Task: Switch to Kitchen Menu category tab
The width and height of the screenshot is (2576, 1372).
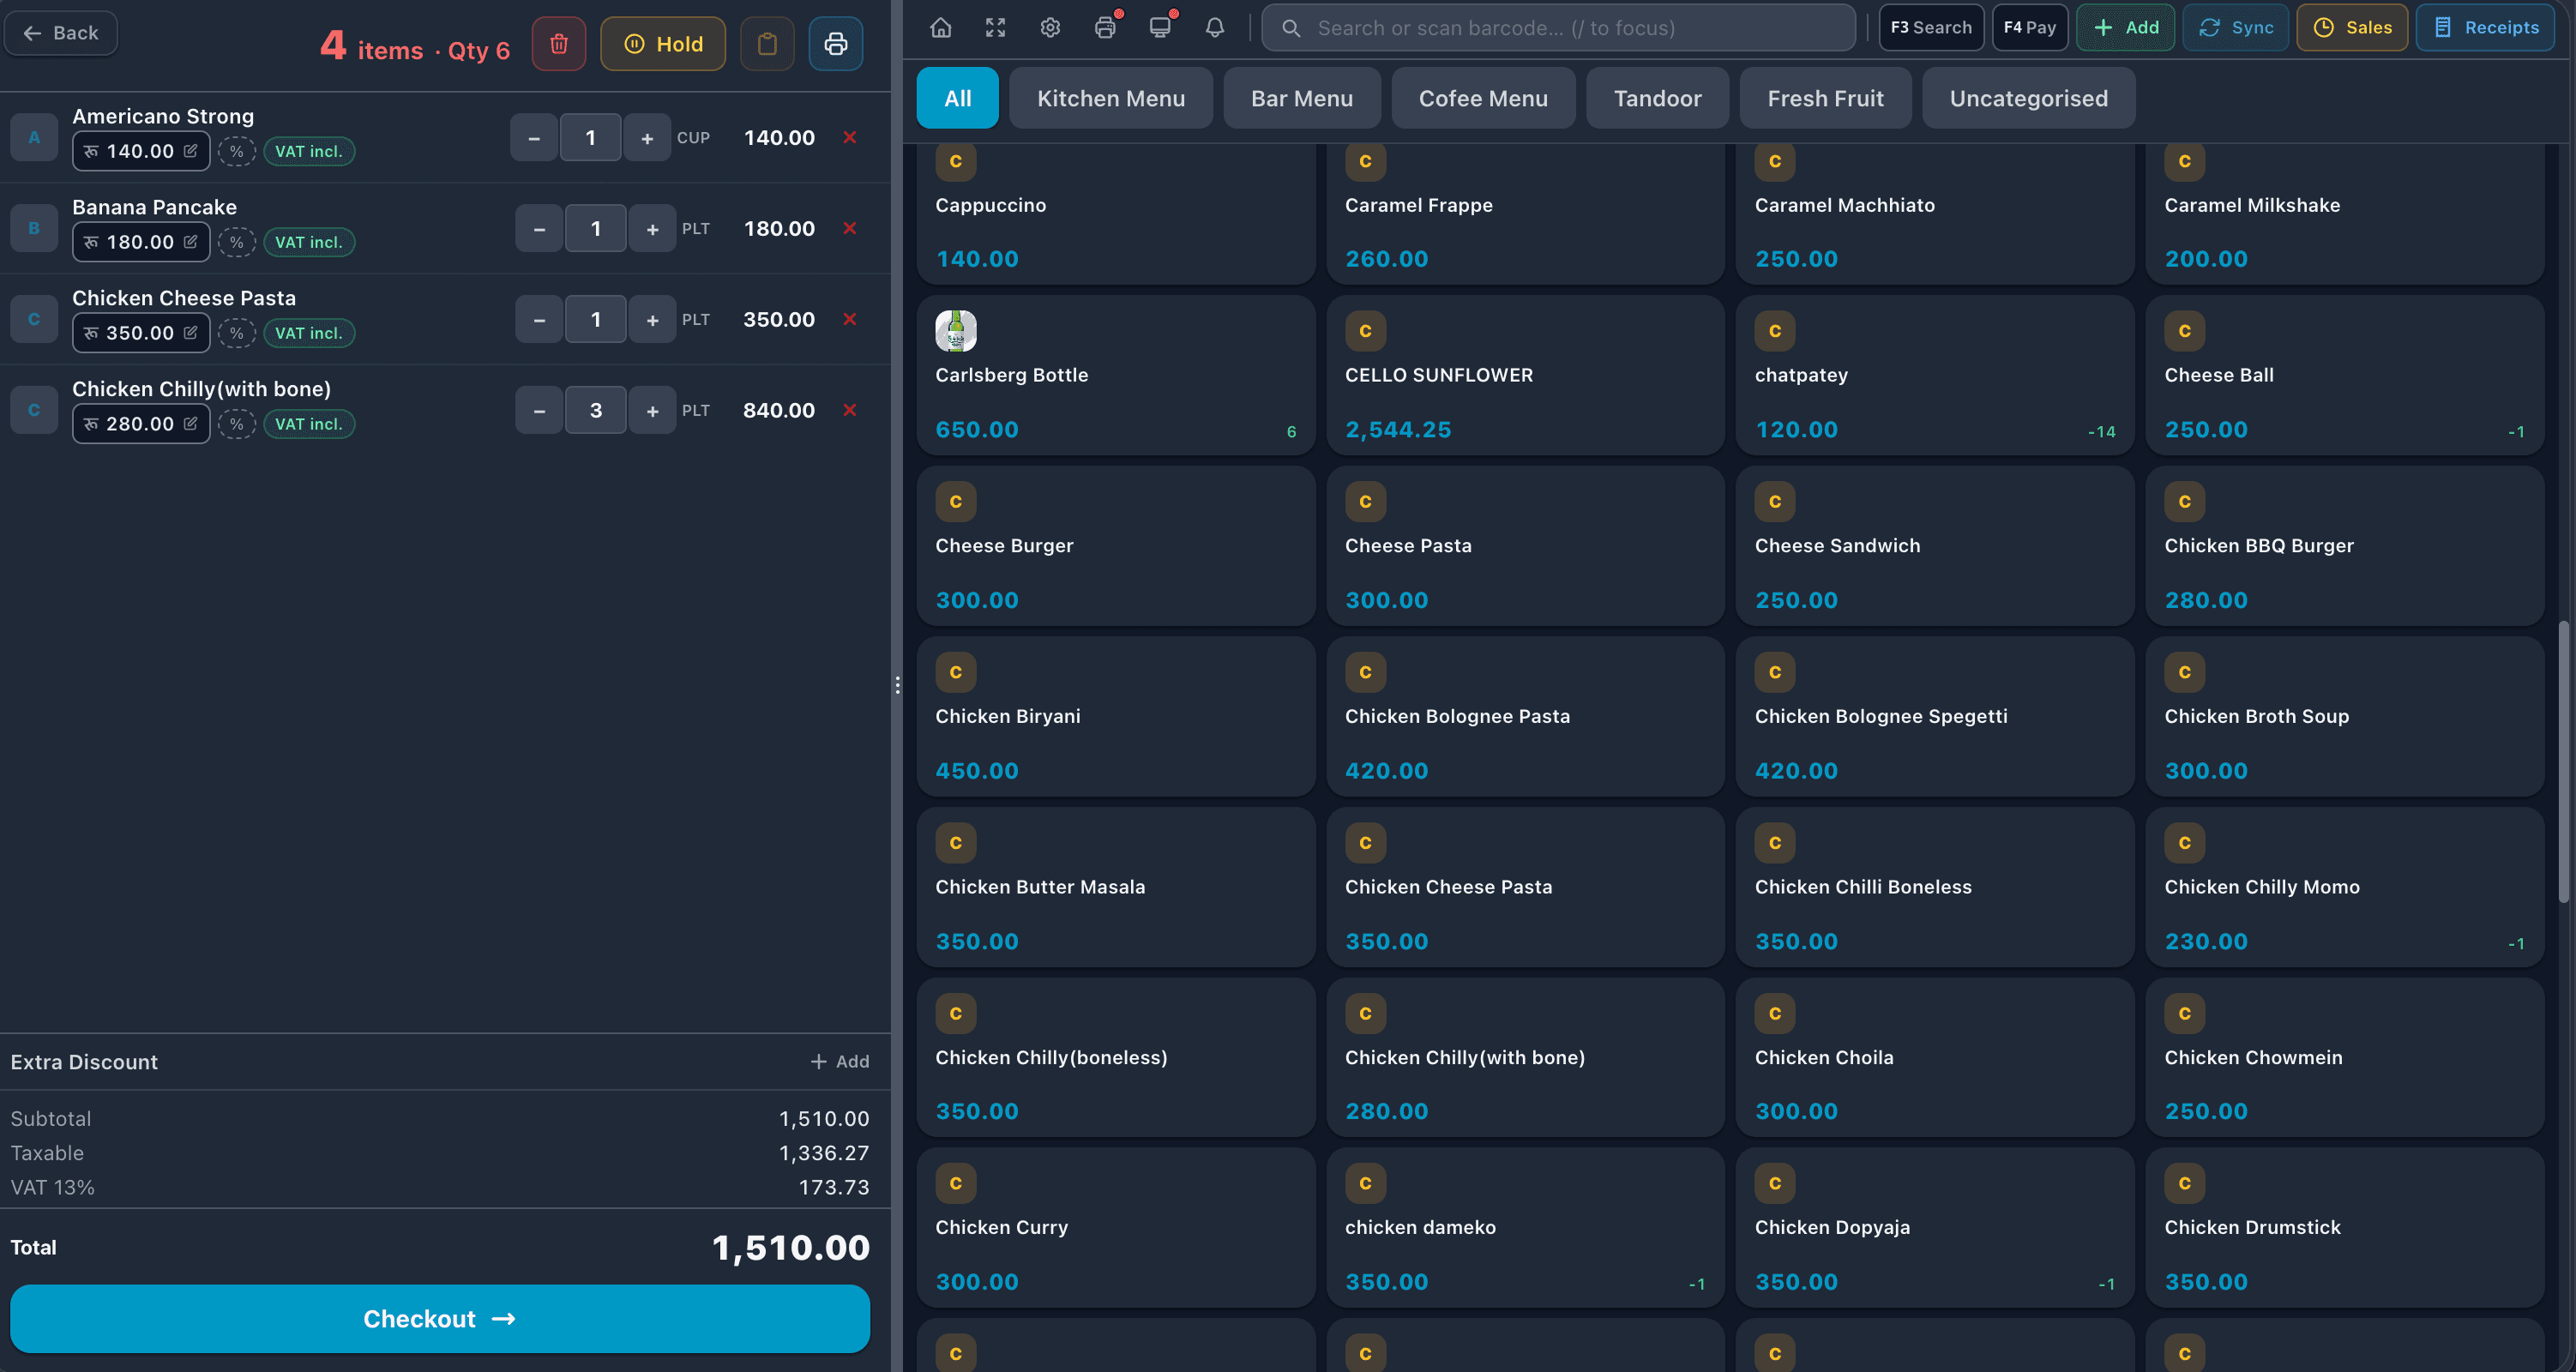Action: (1111, 98)
